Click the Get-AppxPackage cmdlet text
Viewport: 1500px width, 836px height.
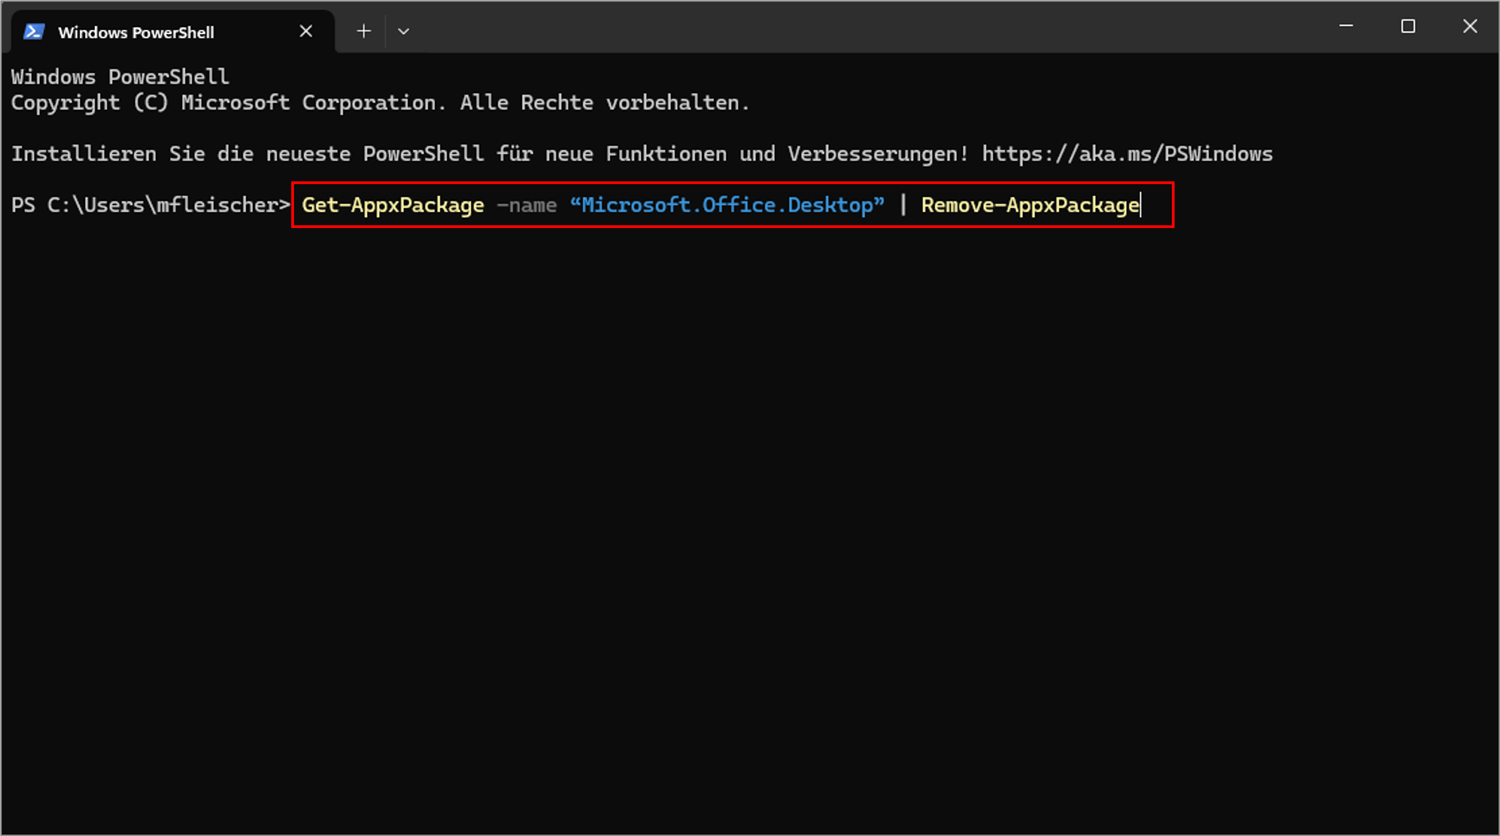[x=392, y=204]
